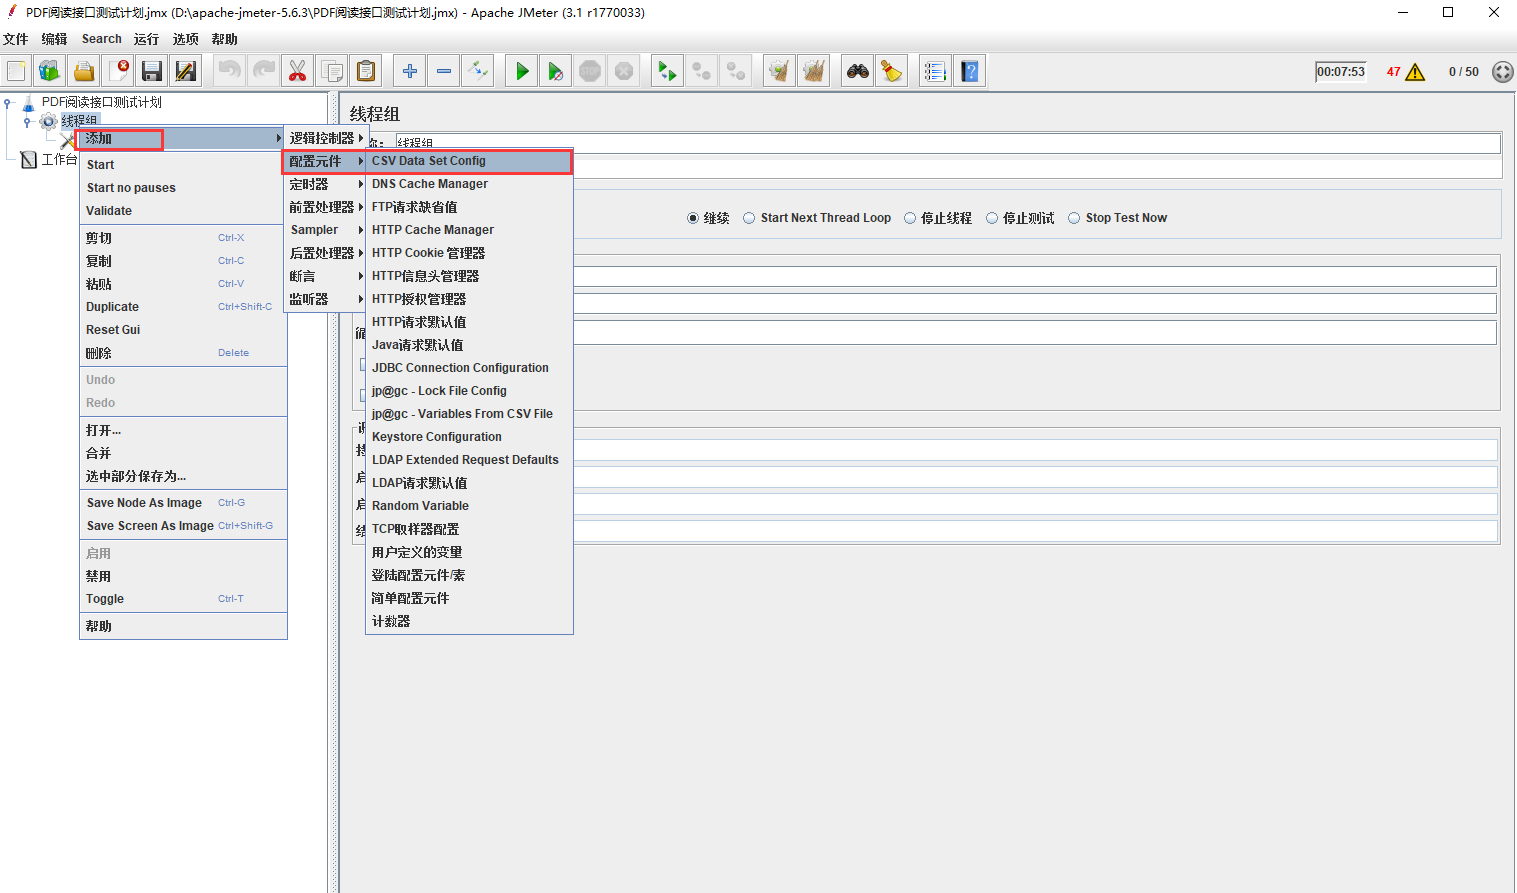Click the Open folder toolbar icon
Screen dimensions: 1517x893
click(x=84, y=71)
